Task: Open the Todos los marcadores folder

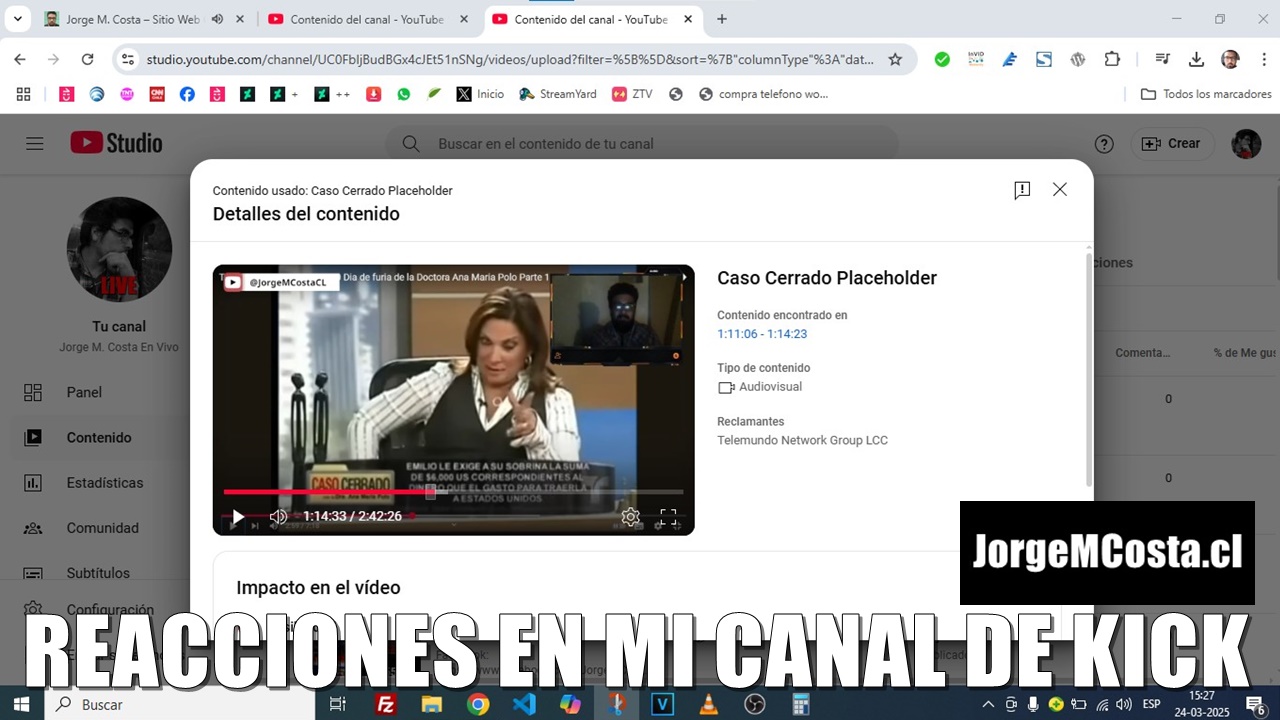Action: pyautogui.click(x=1206, y=94)
